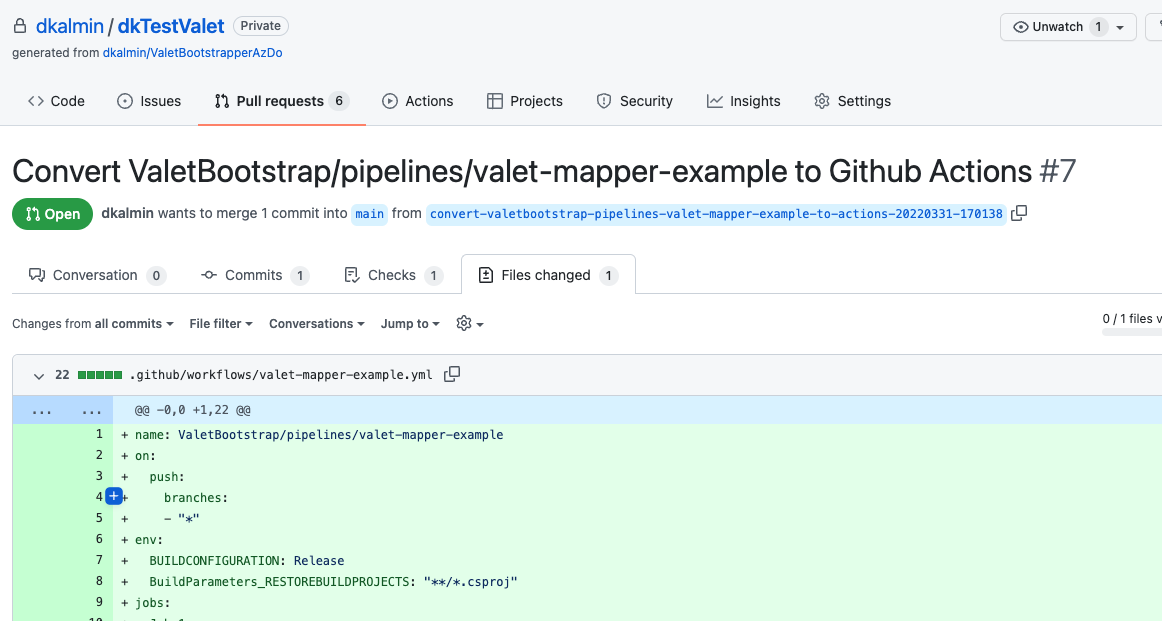
Task: Copy the valet-mapper-example.yml file path
Action: 452,374
